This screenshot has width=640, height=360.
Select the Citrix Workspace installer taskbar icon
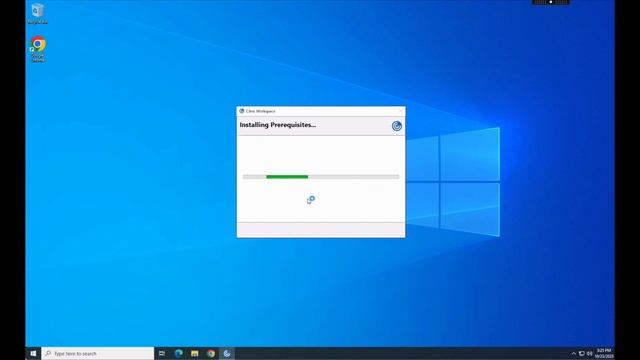227,353
